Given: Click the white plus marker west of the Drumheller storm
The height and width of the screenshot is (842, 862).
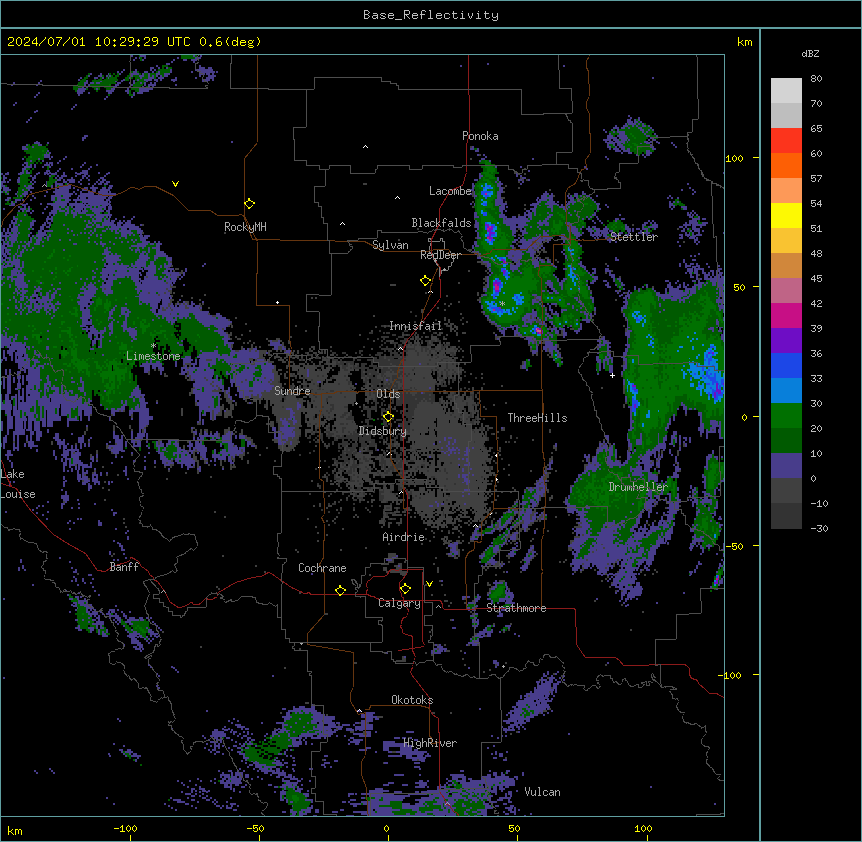Looking at the screenshot, I should pyautogui.click(x=612, y=375).
